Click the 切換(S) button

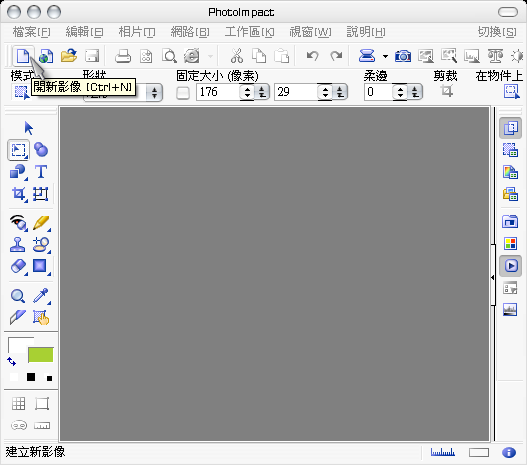tap(497, 32)
